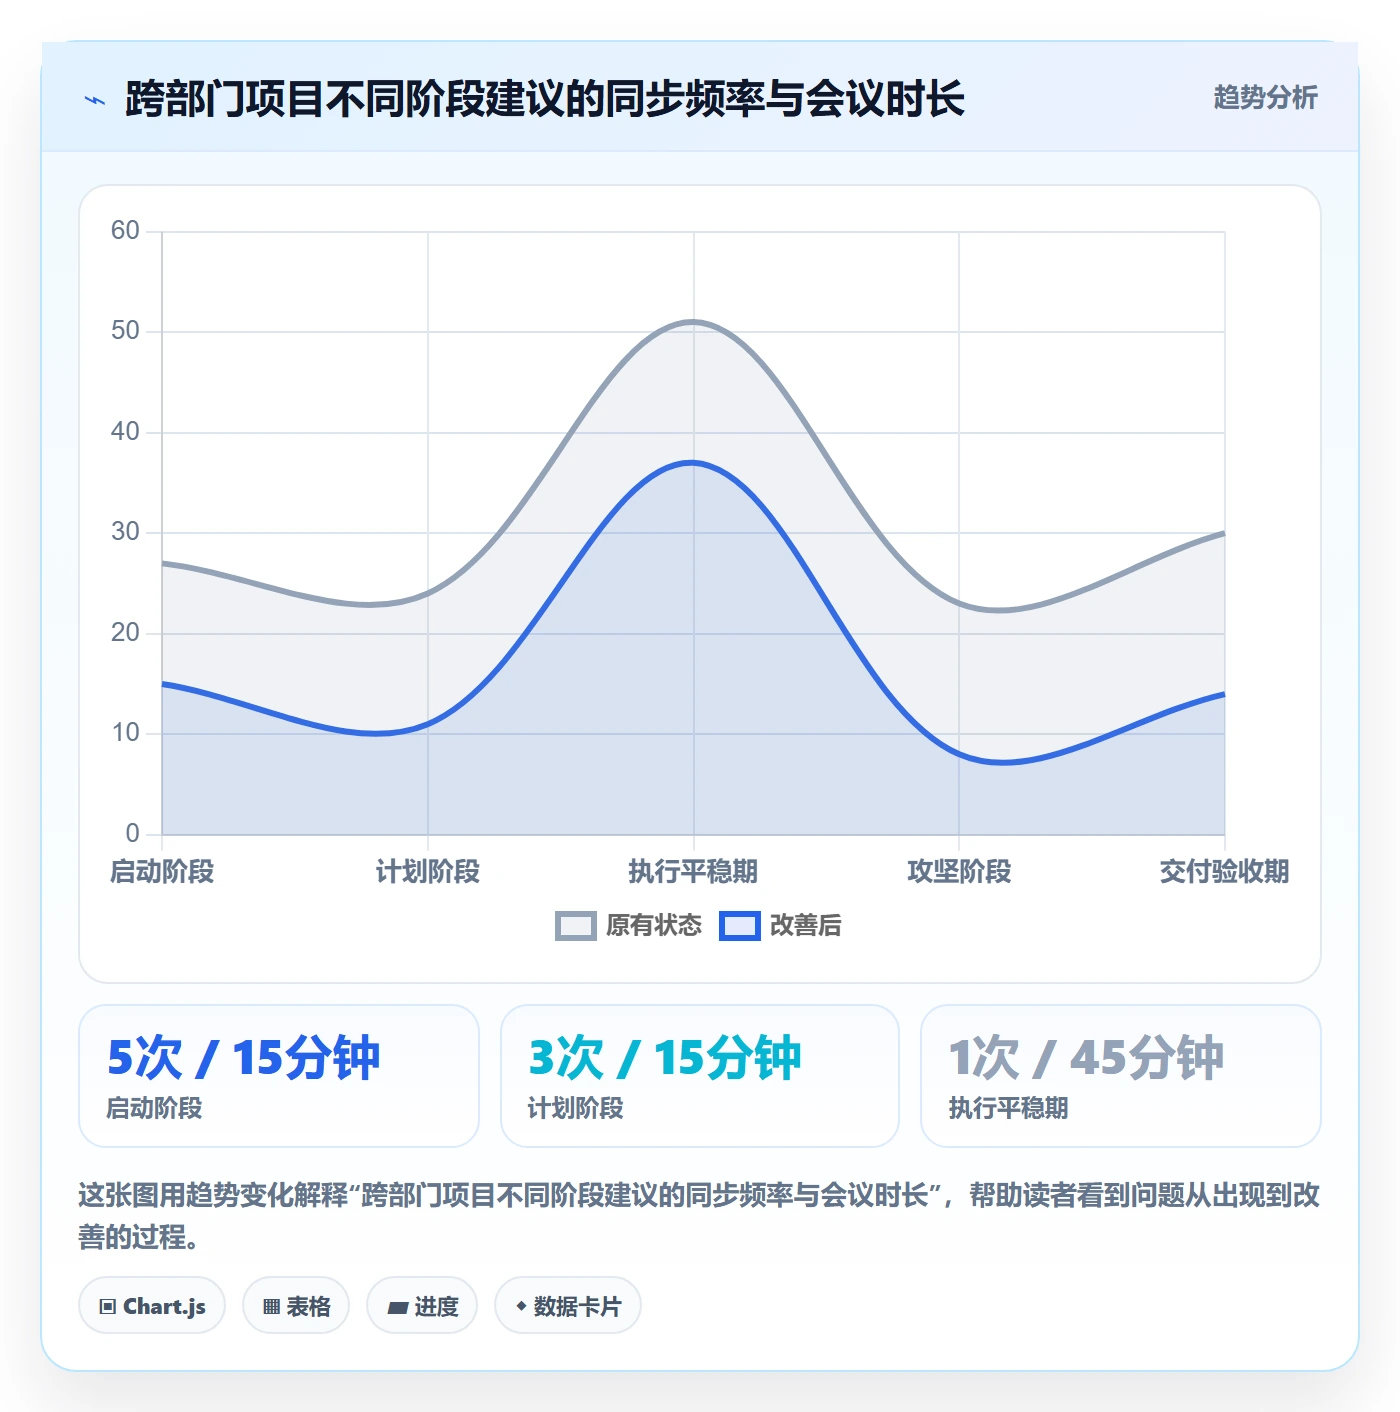
Task: Click the y-axis value 50
Action: (125, 331)
